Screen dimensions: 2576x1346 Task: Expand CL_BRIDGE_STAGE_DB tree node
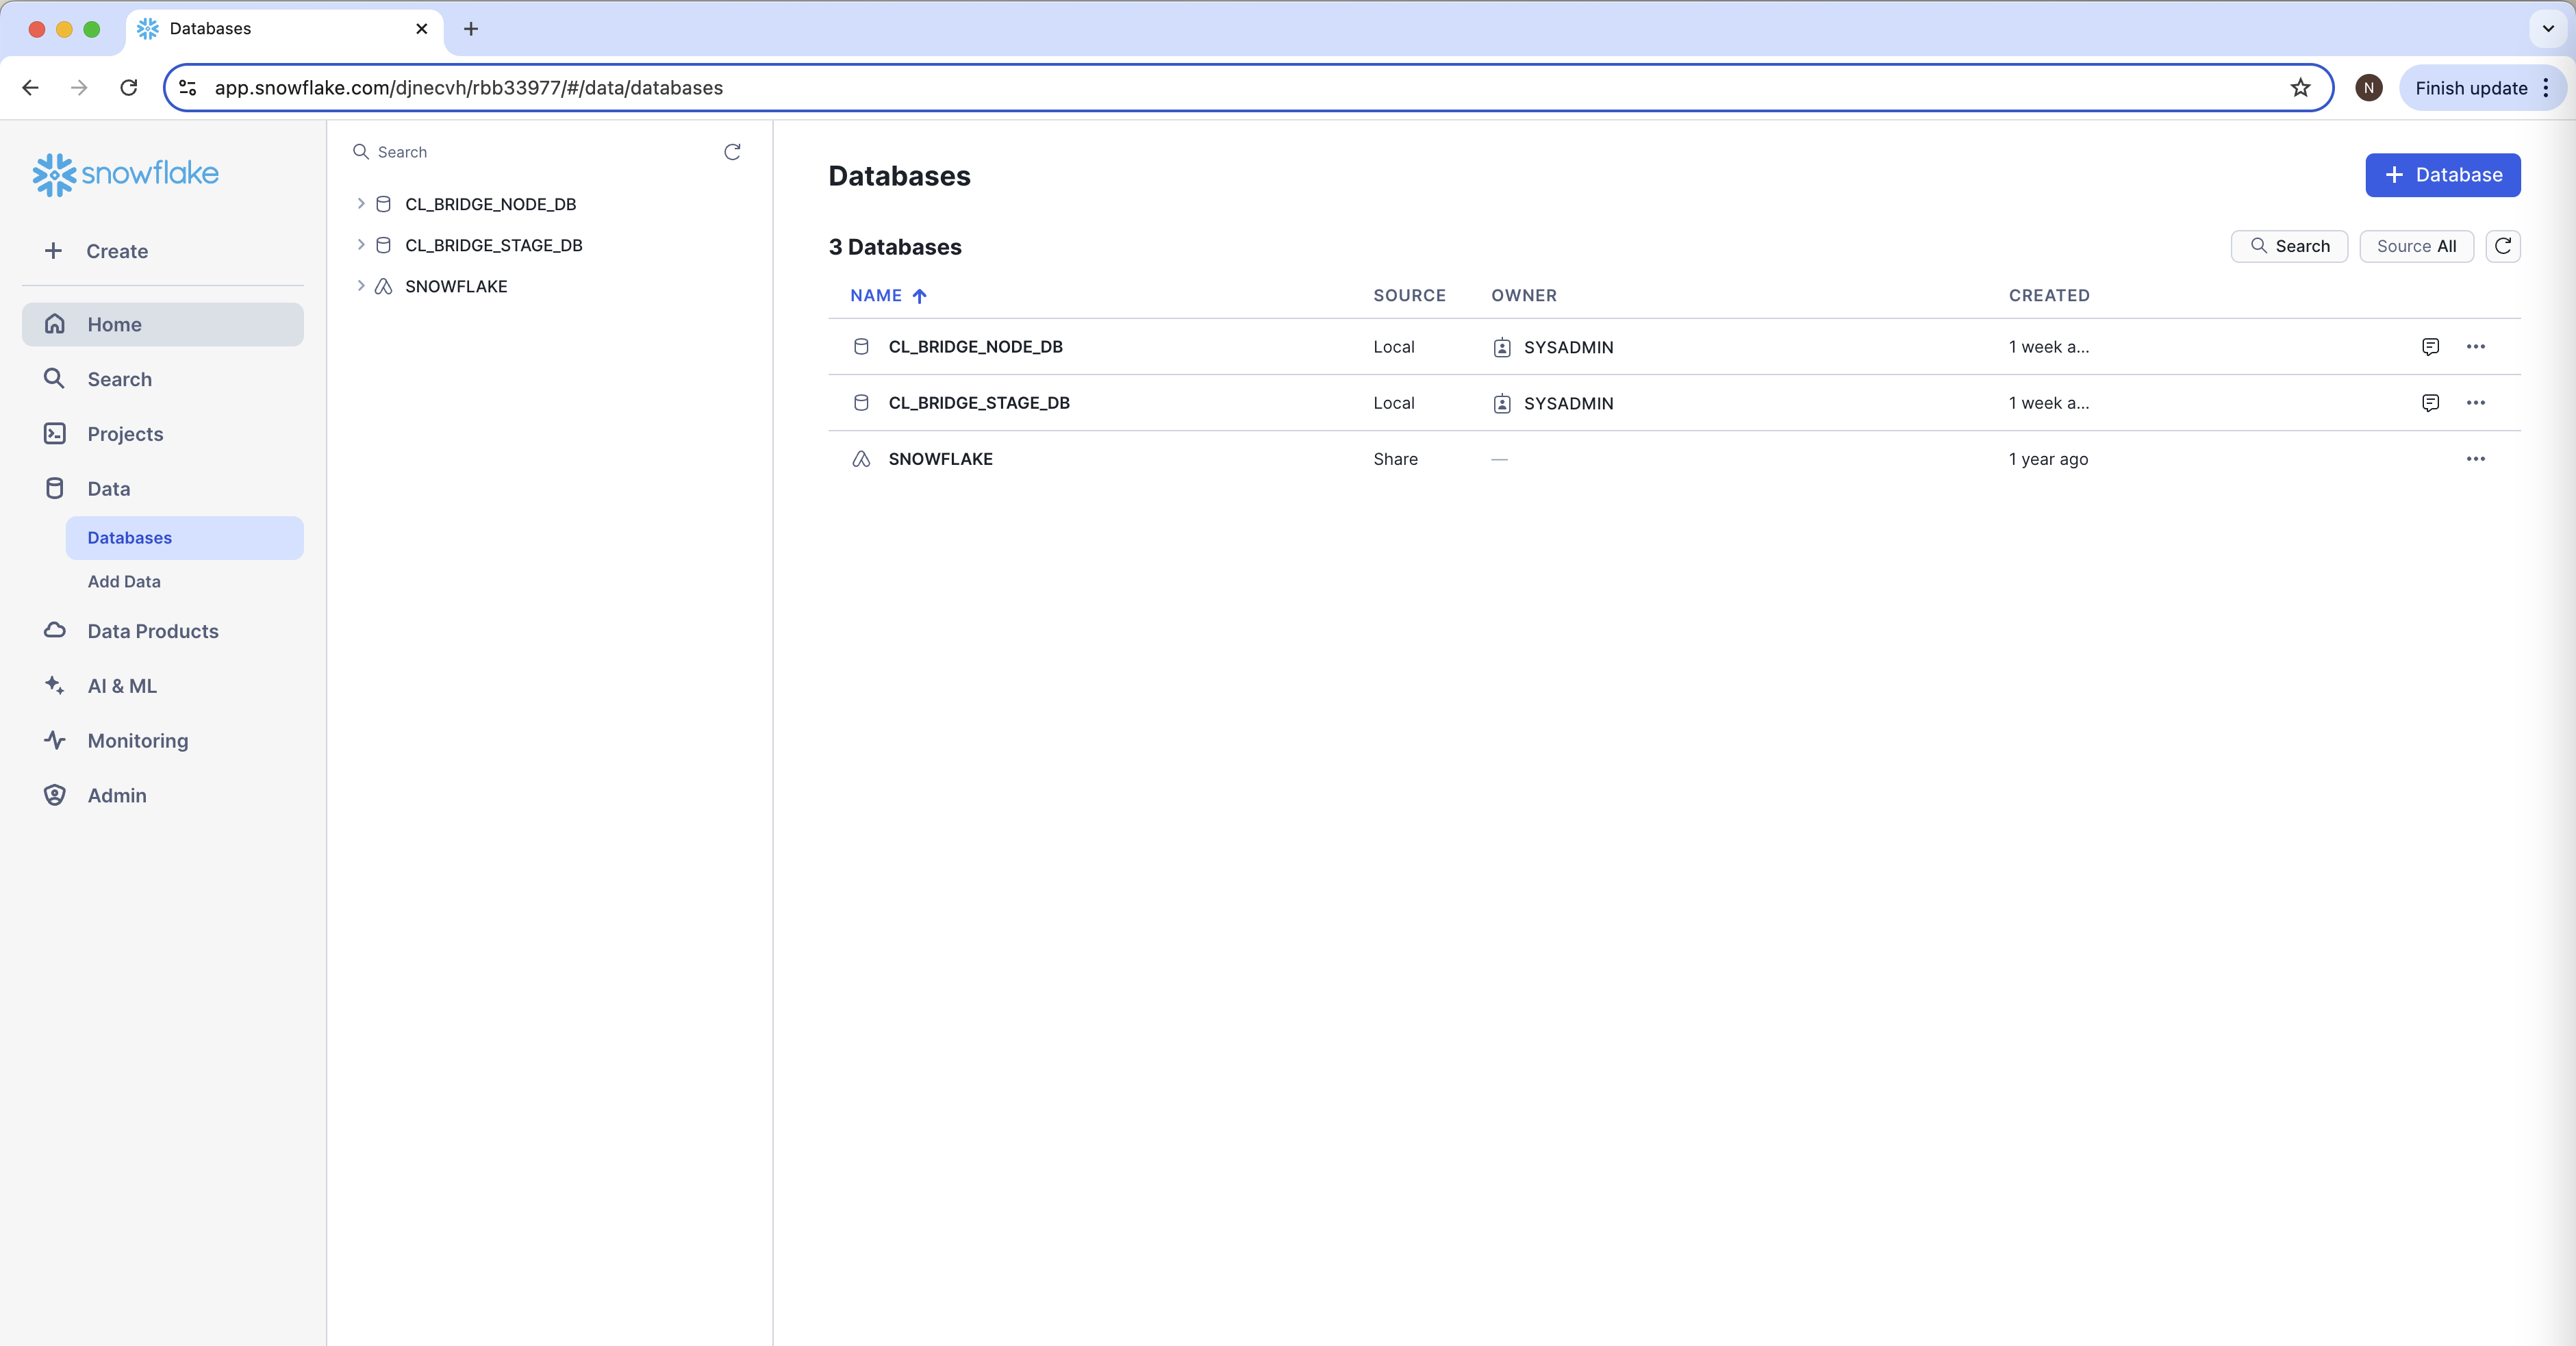[361, 245]
